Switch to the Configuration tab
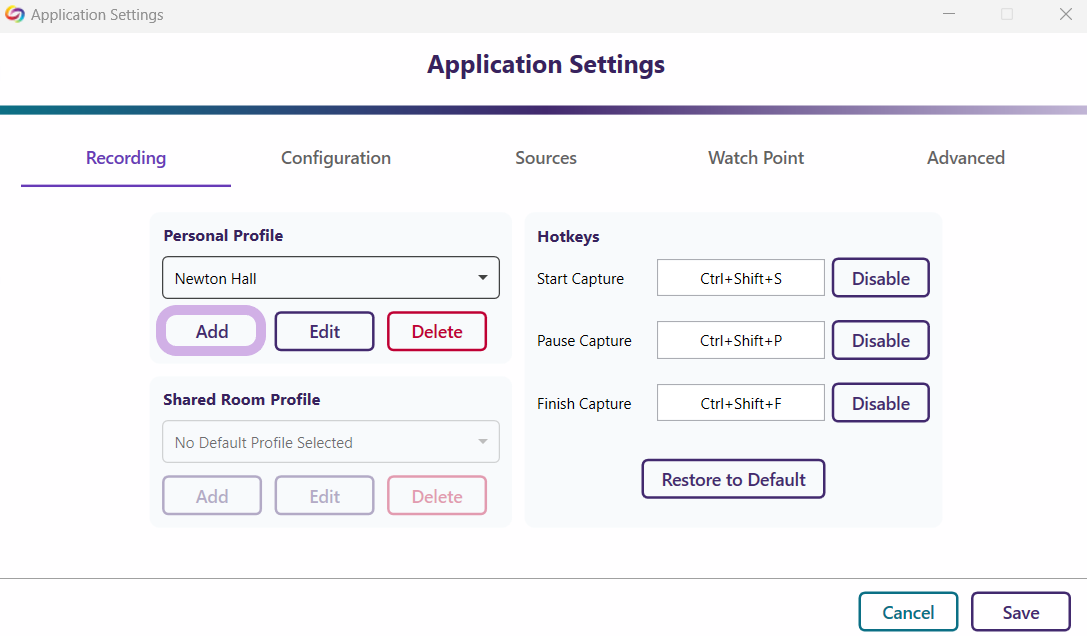Image resolution: width=1087 pixels, height=636 pixels. 336,158
